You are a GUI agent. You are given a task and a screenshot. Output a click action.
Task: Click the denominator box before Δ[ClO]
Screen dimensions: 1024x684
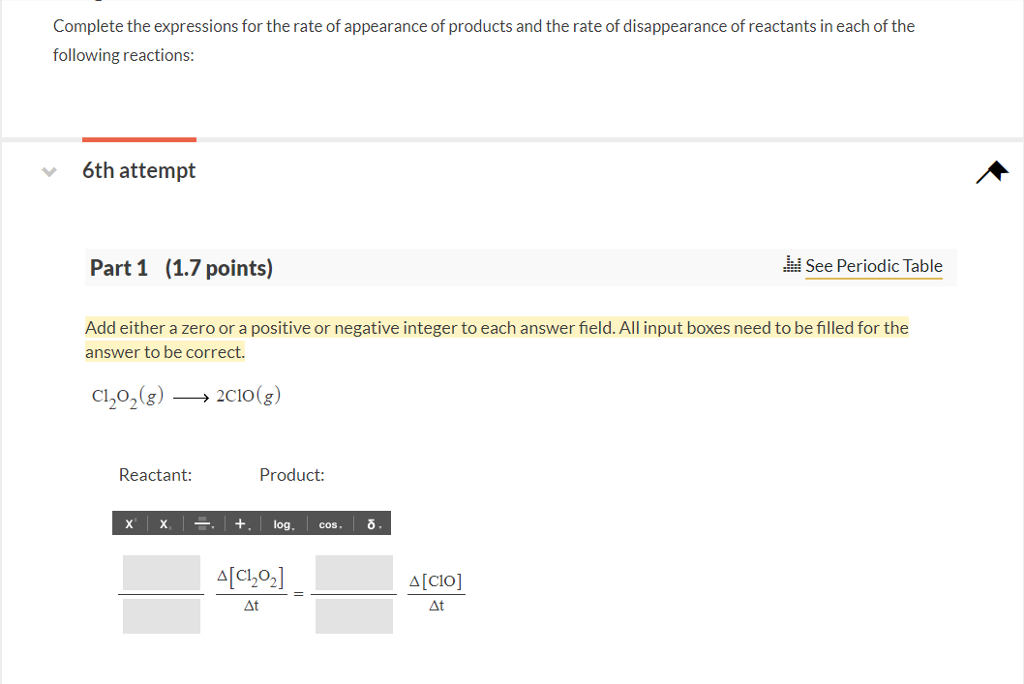[354, 617]
